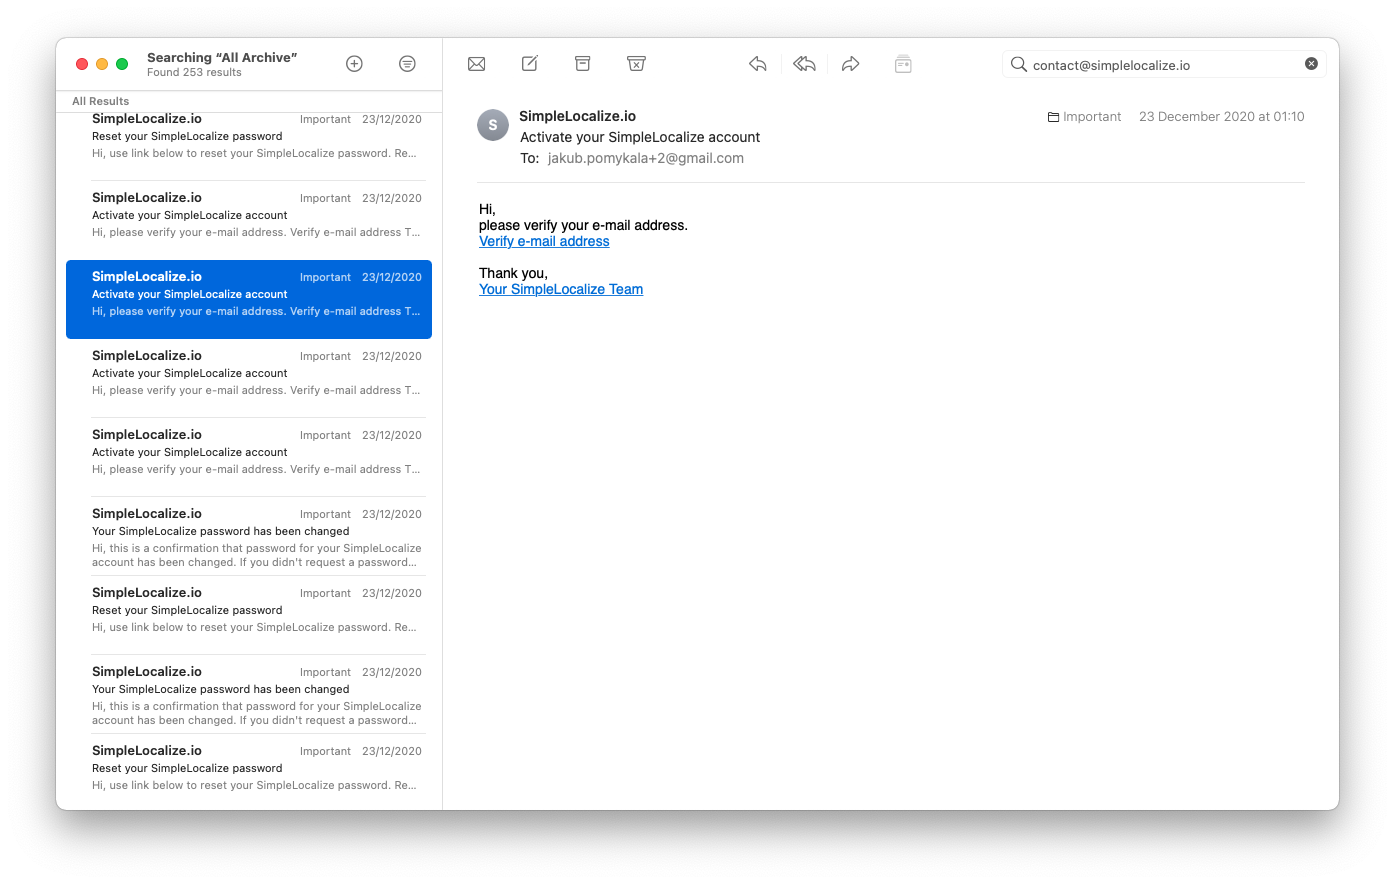Compose a new message
Screen dimensions: 1395x884
(x=530, y=64)
